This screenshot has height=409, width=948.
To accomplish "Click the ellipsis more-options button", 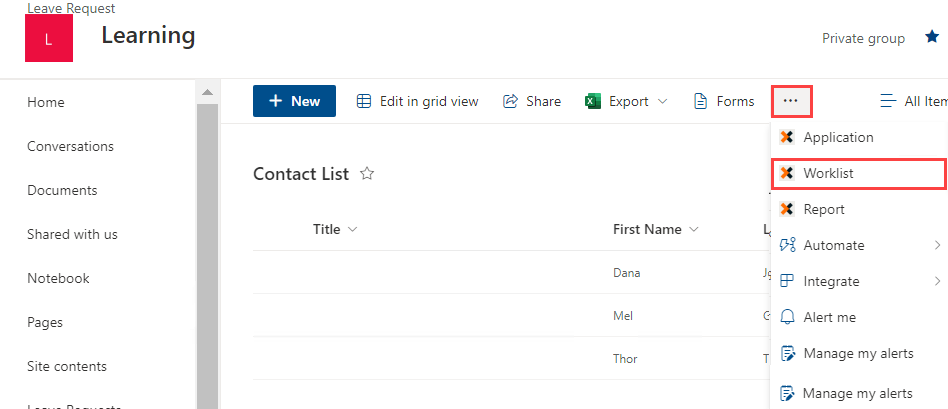I will pos(791,101).
